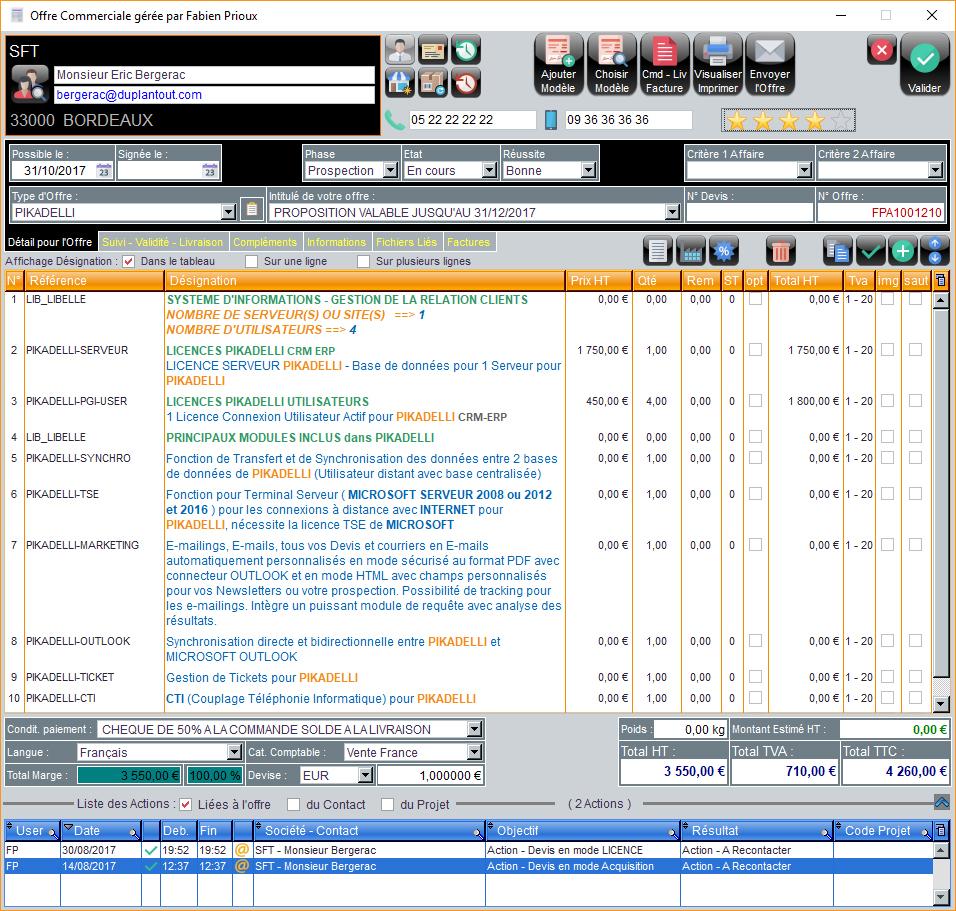Click the green phone handset icon
The image size is (956, 911).
[395, 120]
